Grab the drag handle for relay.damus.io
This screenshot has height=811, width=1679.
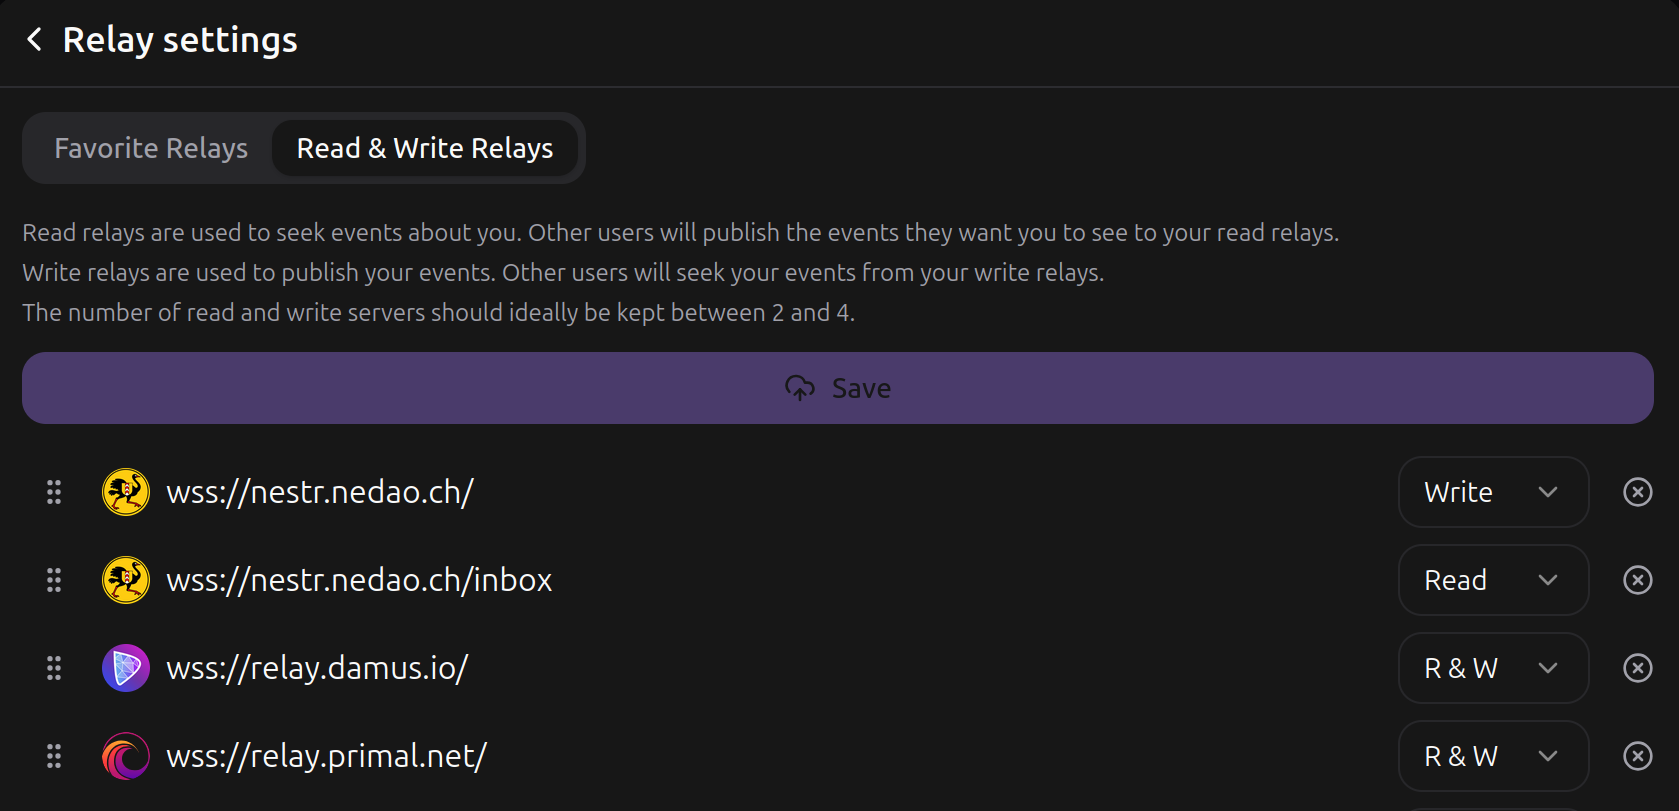tap(54, 668)
